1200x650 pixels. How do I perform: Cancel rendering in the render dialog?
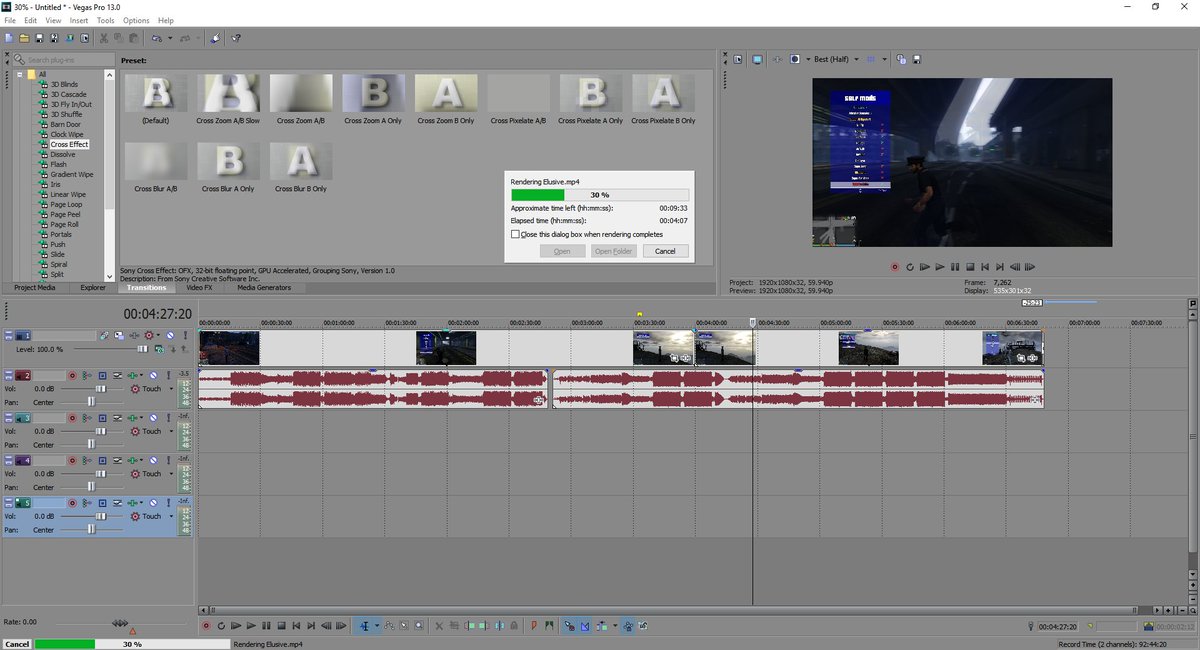(665, 251)
